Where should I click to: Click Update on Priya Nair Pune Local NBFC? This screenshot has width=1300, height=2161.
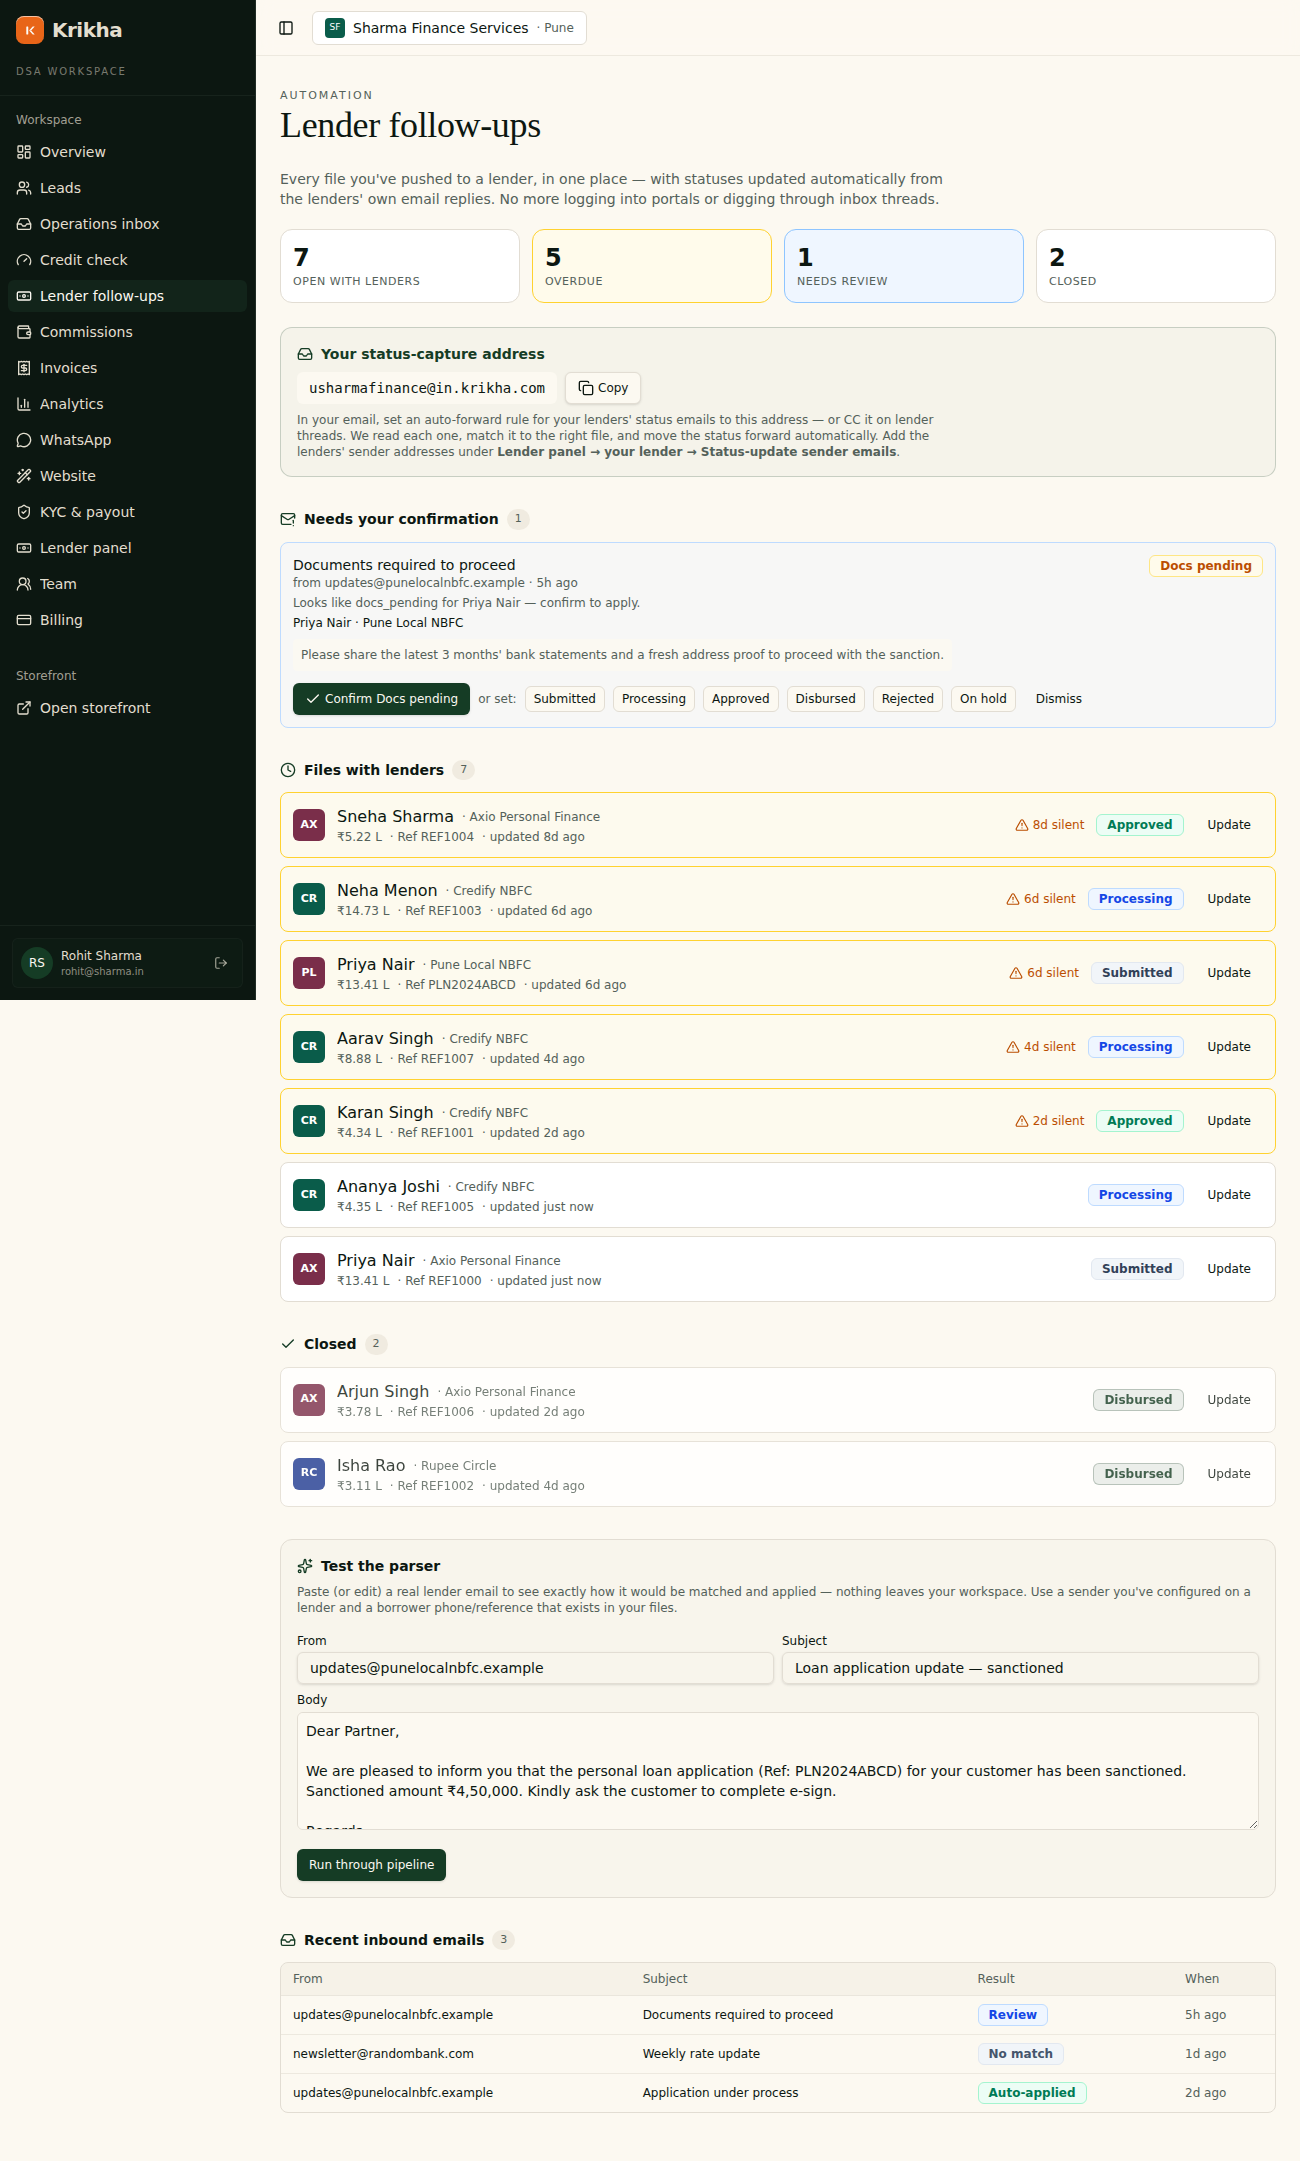[x=1229, y=973]
